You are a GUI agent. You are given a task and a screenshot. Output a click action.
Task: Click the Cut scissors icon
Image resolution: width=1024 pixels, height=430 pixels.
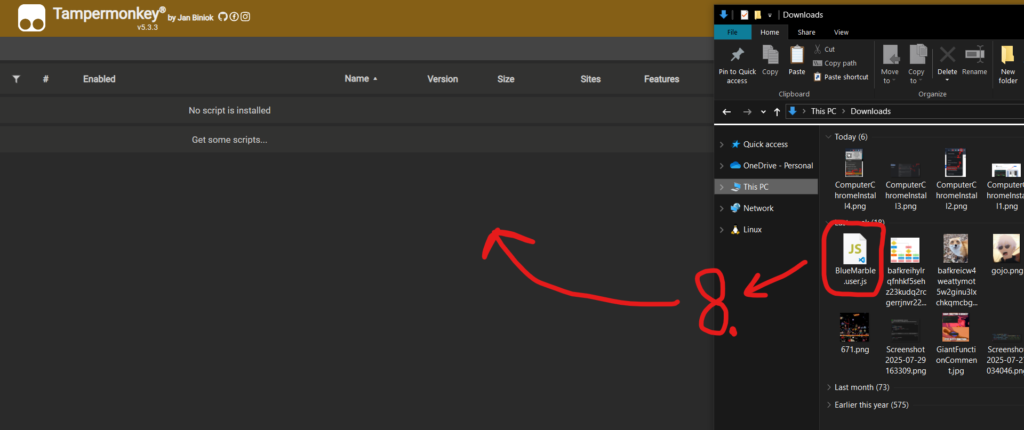point(818,48)
